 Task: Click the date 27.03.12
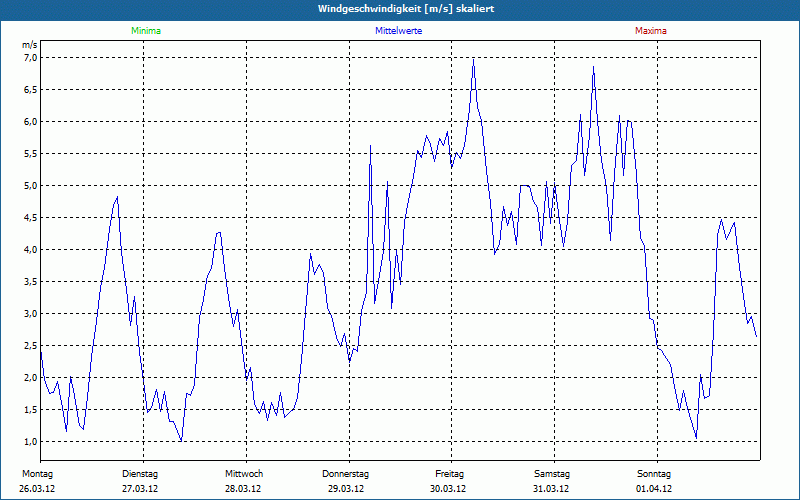pyautogui.click(x=140, y=489)
